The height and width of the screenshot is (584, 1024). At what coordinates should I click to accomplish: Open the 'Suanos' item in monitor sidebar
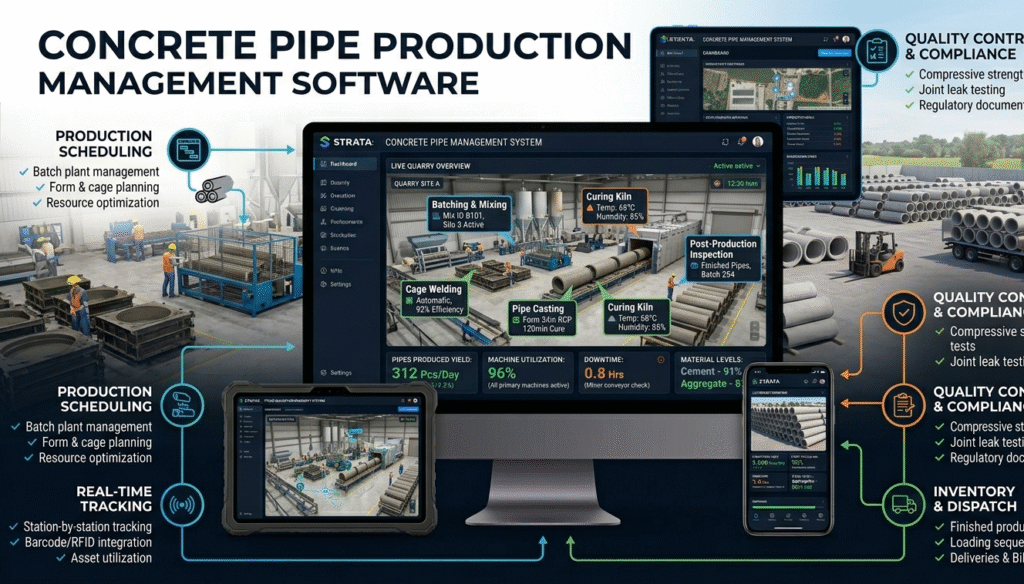334,248
